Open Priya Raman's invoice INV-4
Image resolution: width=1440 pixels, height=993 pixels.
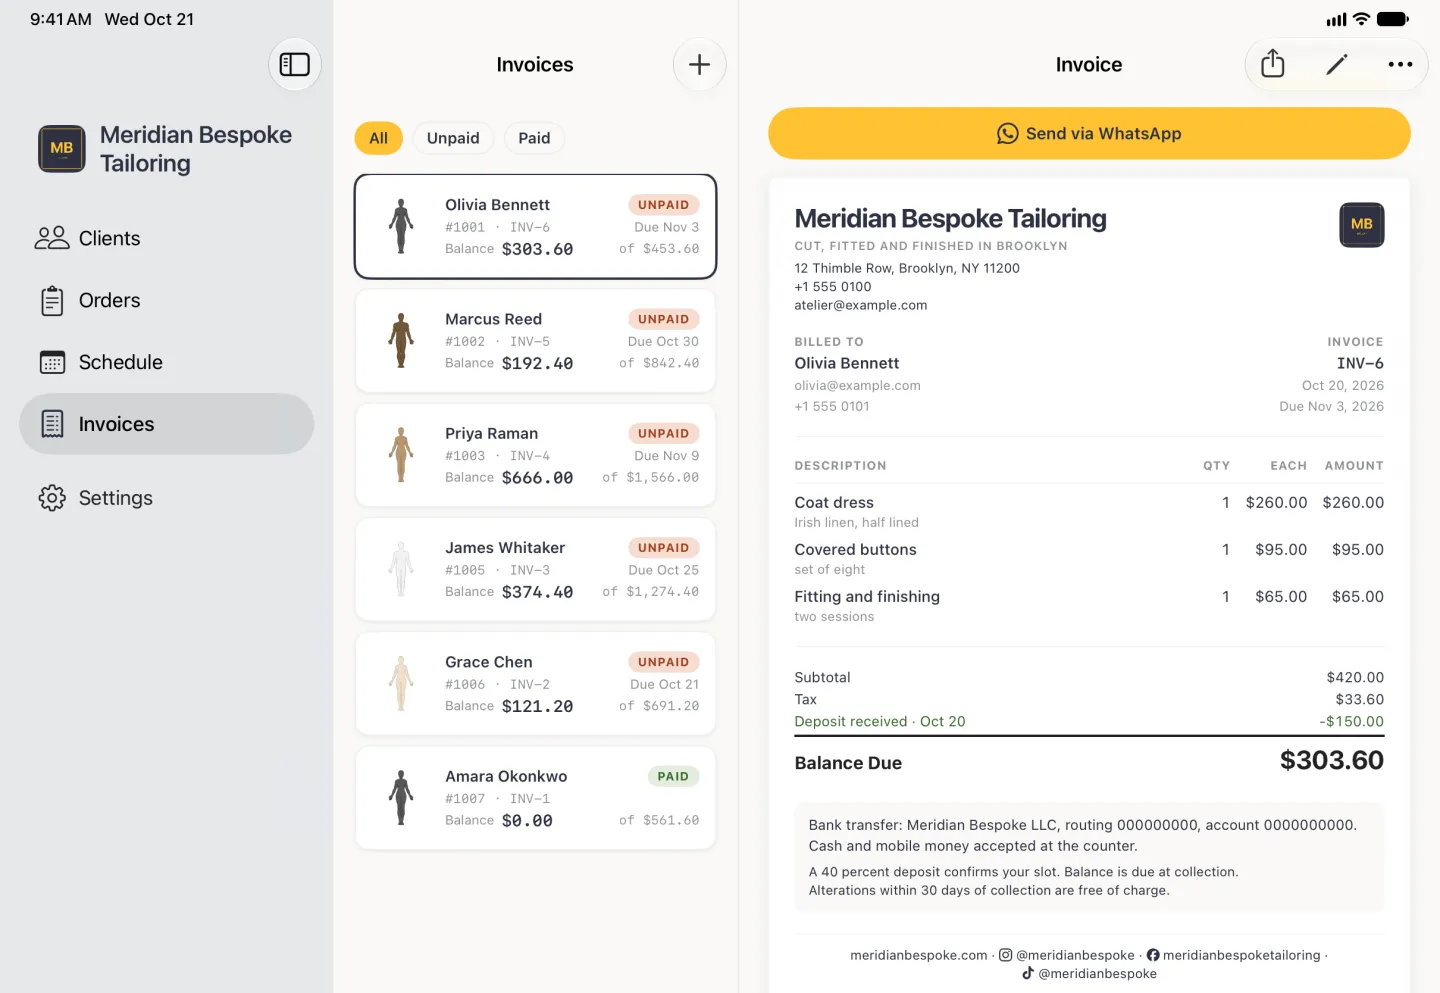[536, 455]
